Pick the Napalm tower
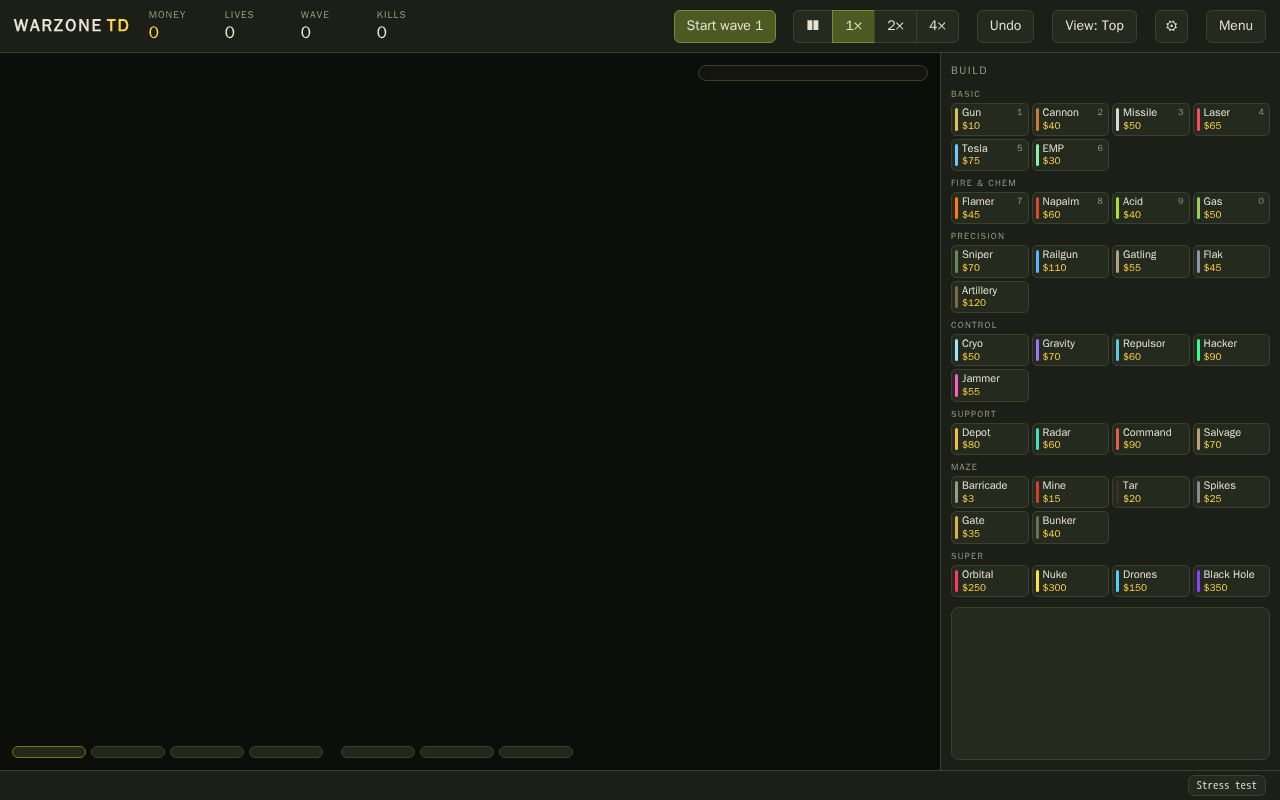Screen dimensions: 1280x800 [1070, 208]
